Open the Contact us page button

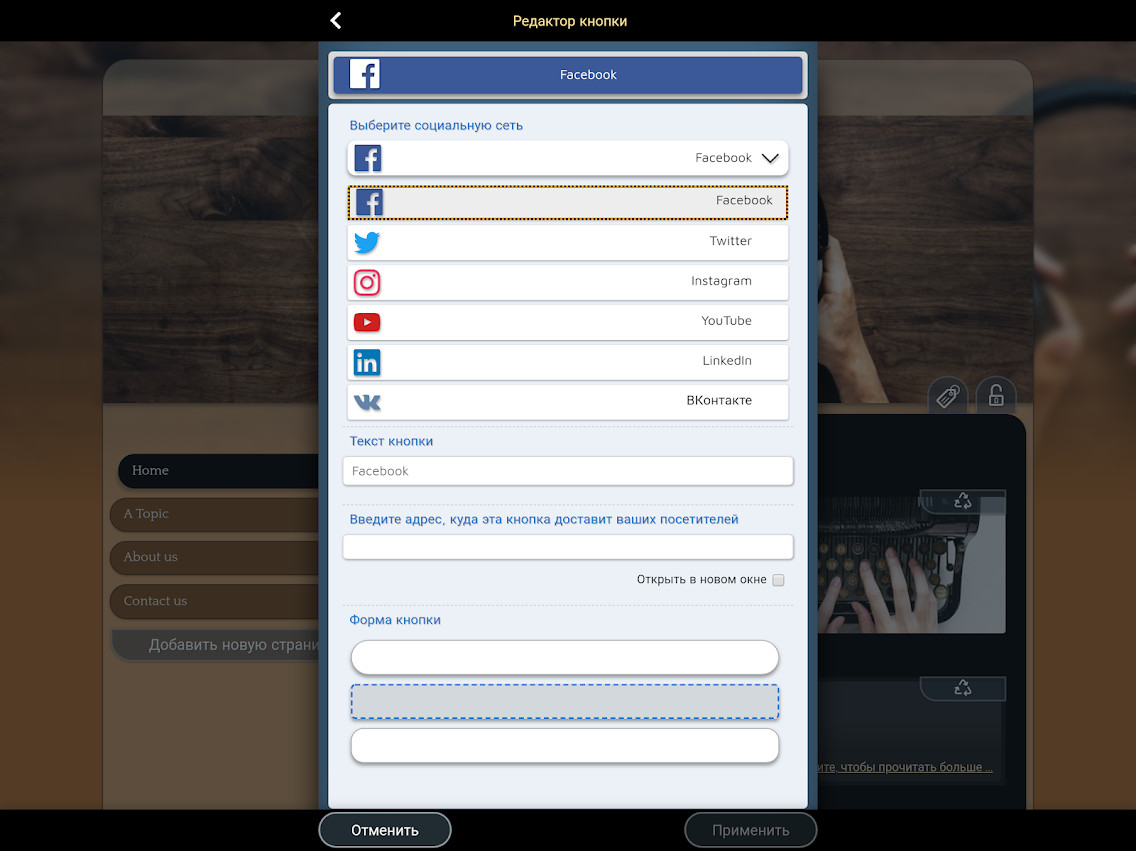tap(214, 601)
